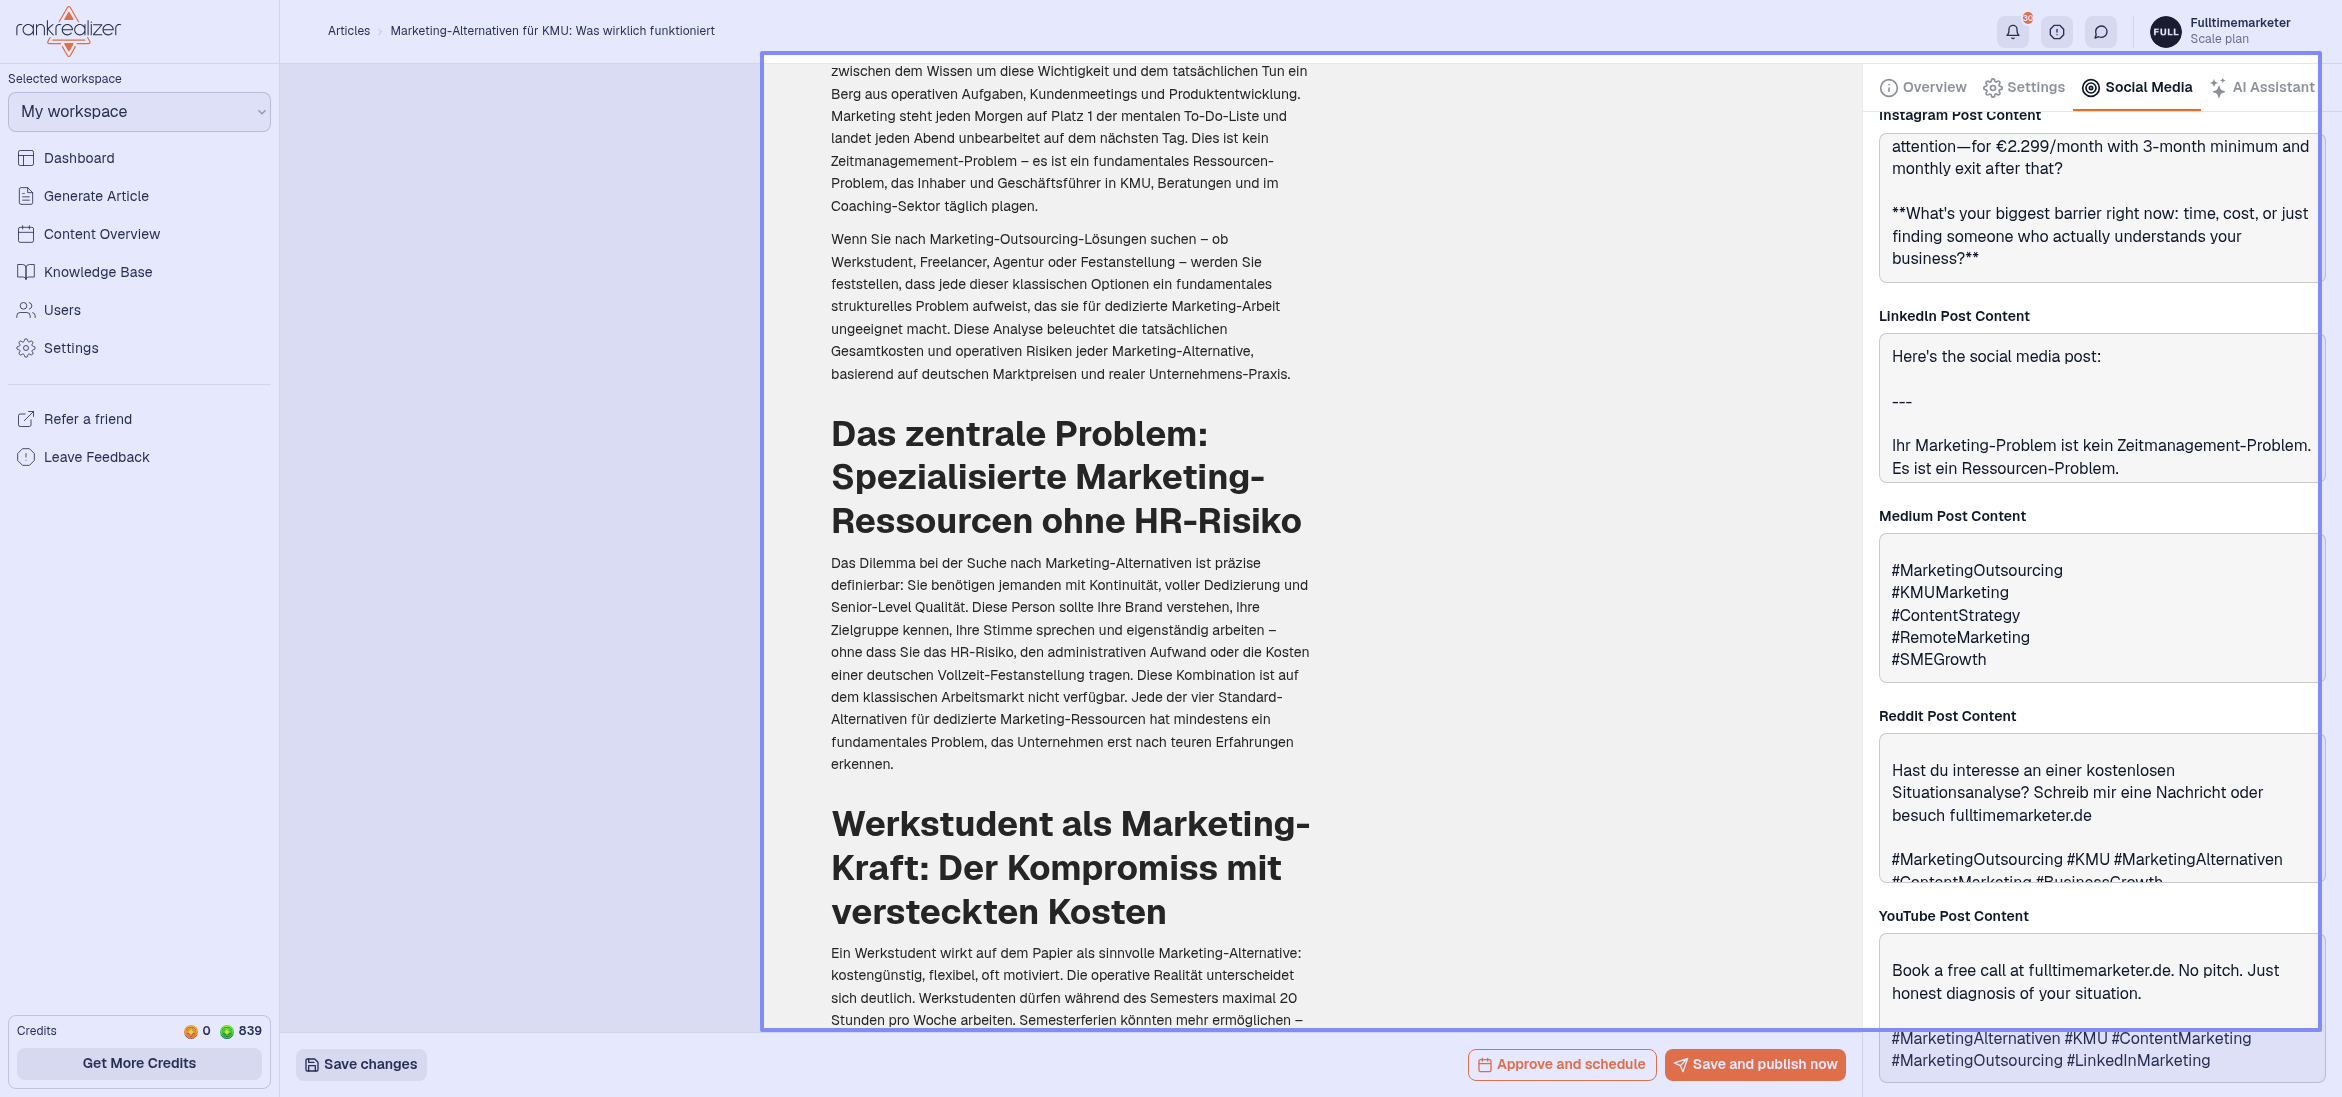
Task: Switch to the article Settings tab
Action: tap(2024, 87)
